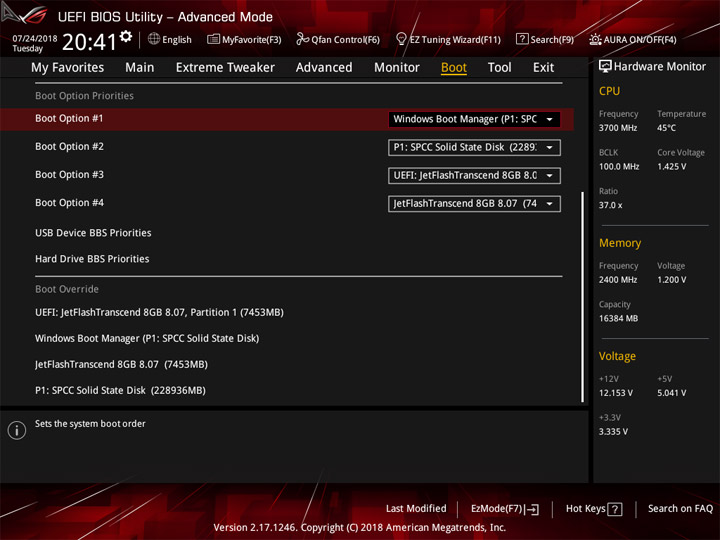
Task: Switch to Monitor tab
Action: coord(397,68)
